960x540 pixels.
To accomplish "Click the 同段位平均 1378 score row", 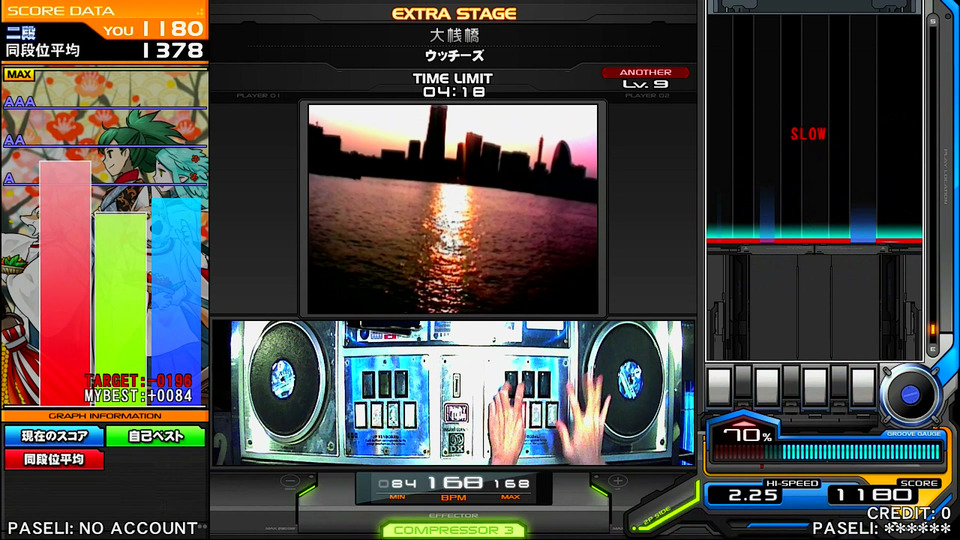I will pyautogui.click(x=105, y=50).
